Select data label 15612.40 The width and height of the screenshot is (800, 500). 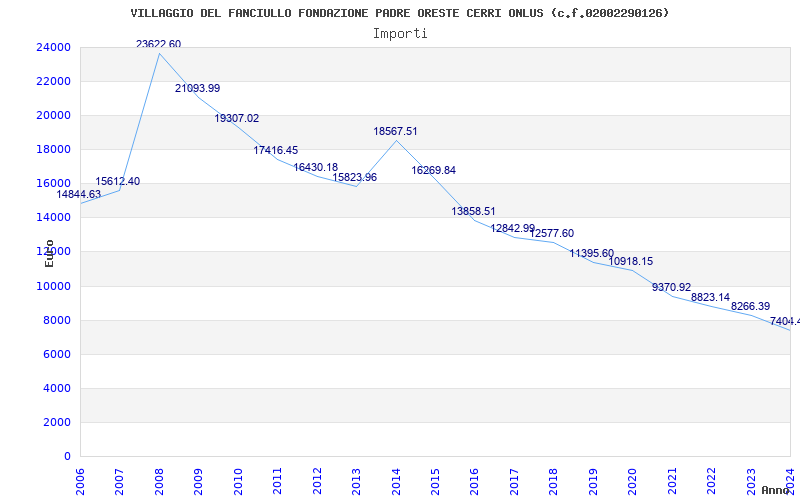point(117,182)
